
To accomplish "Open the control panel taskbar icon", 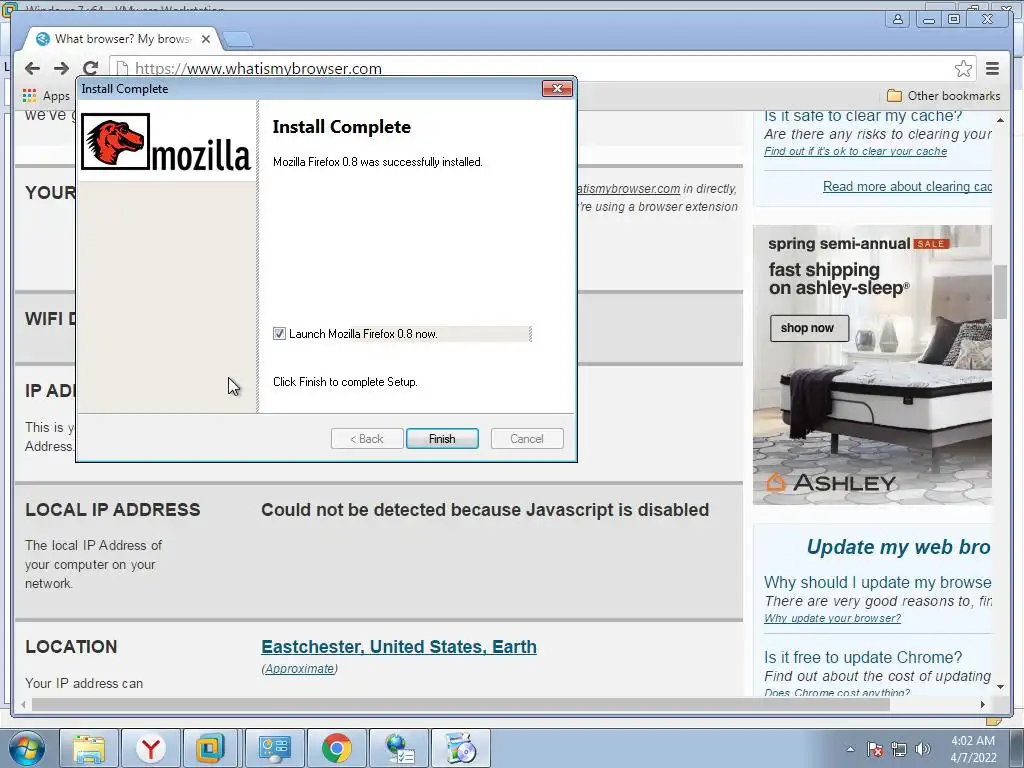I will pos(274,748).
